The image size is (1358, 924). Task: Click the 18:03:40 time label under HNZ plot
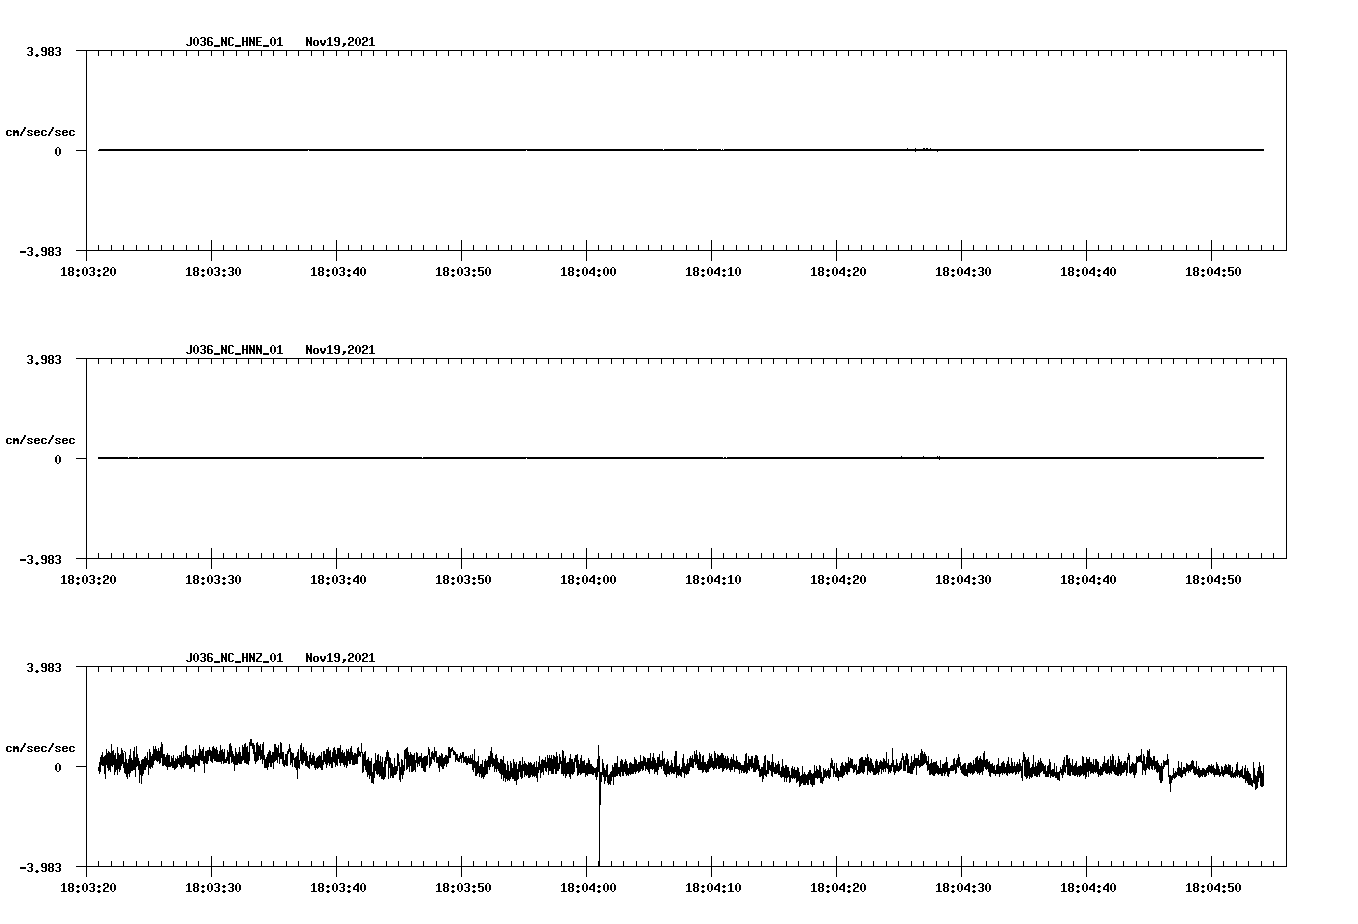point(338,887)
